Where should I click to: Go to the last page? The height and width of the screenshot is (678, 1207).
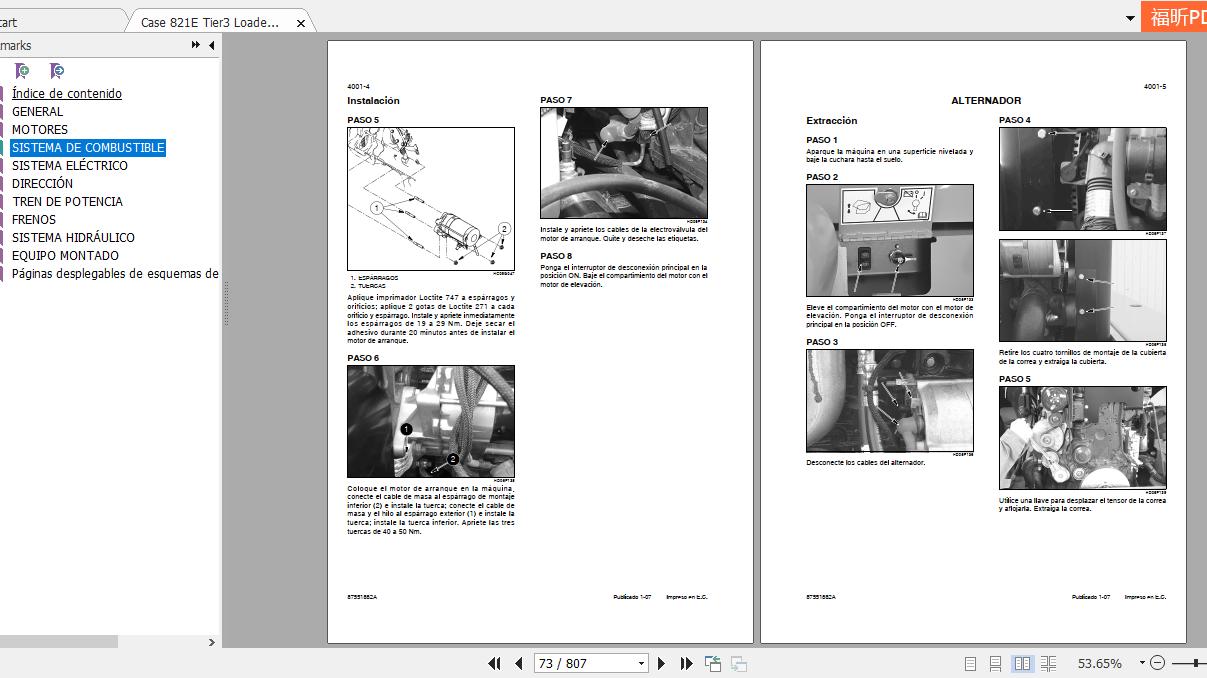685,663
